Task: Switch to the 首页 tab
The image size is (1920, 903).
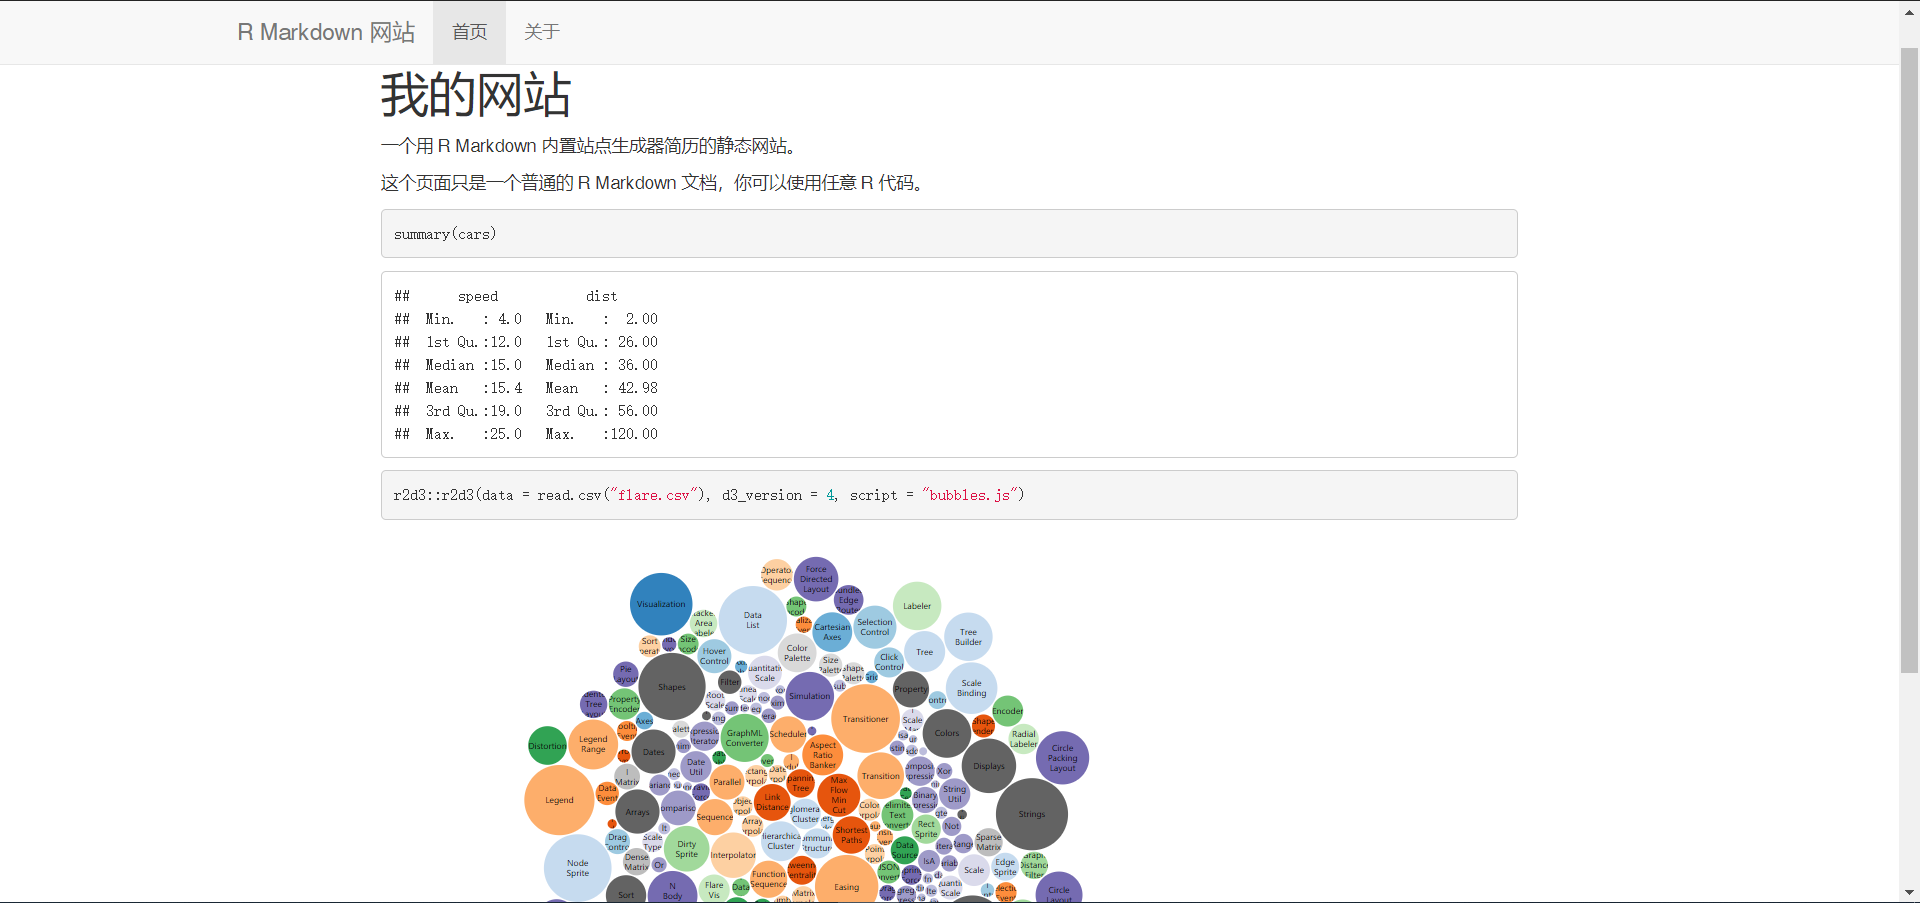Action: point(469,32)
